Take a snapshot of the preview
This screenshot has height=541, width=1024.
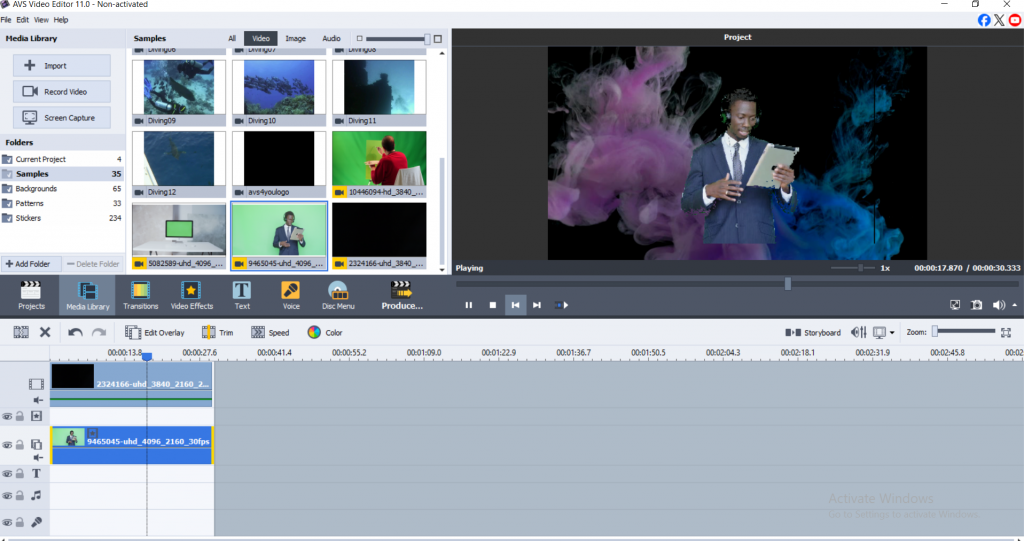(977, 305)
